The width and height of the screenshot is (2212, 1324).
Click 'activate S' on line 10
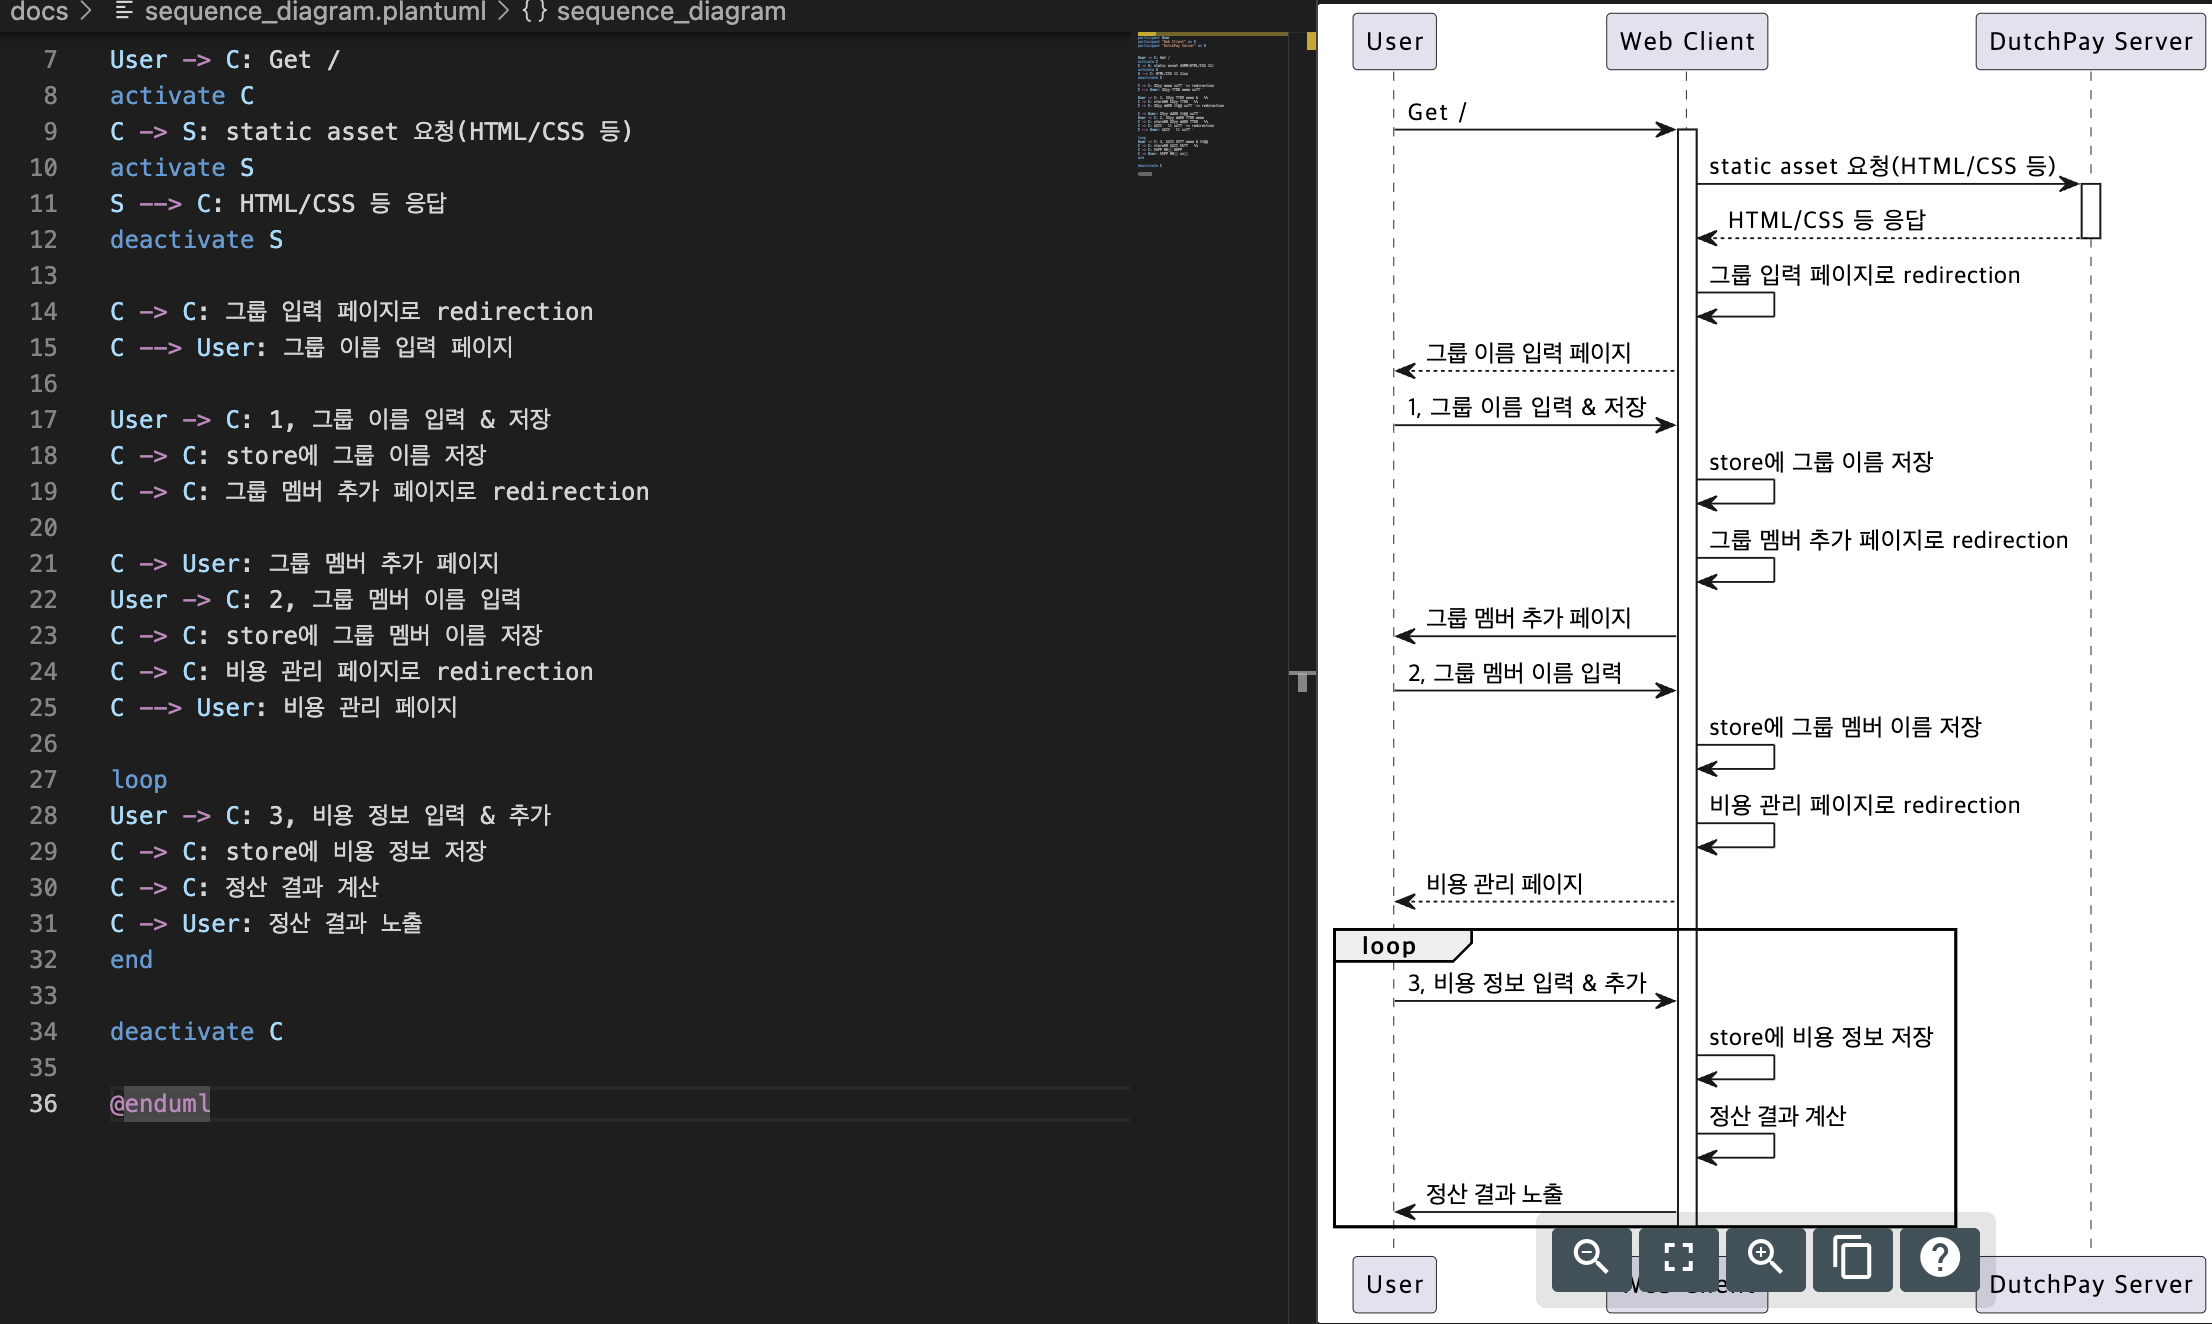182,167
